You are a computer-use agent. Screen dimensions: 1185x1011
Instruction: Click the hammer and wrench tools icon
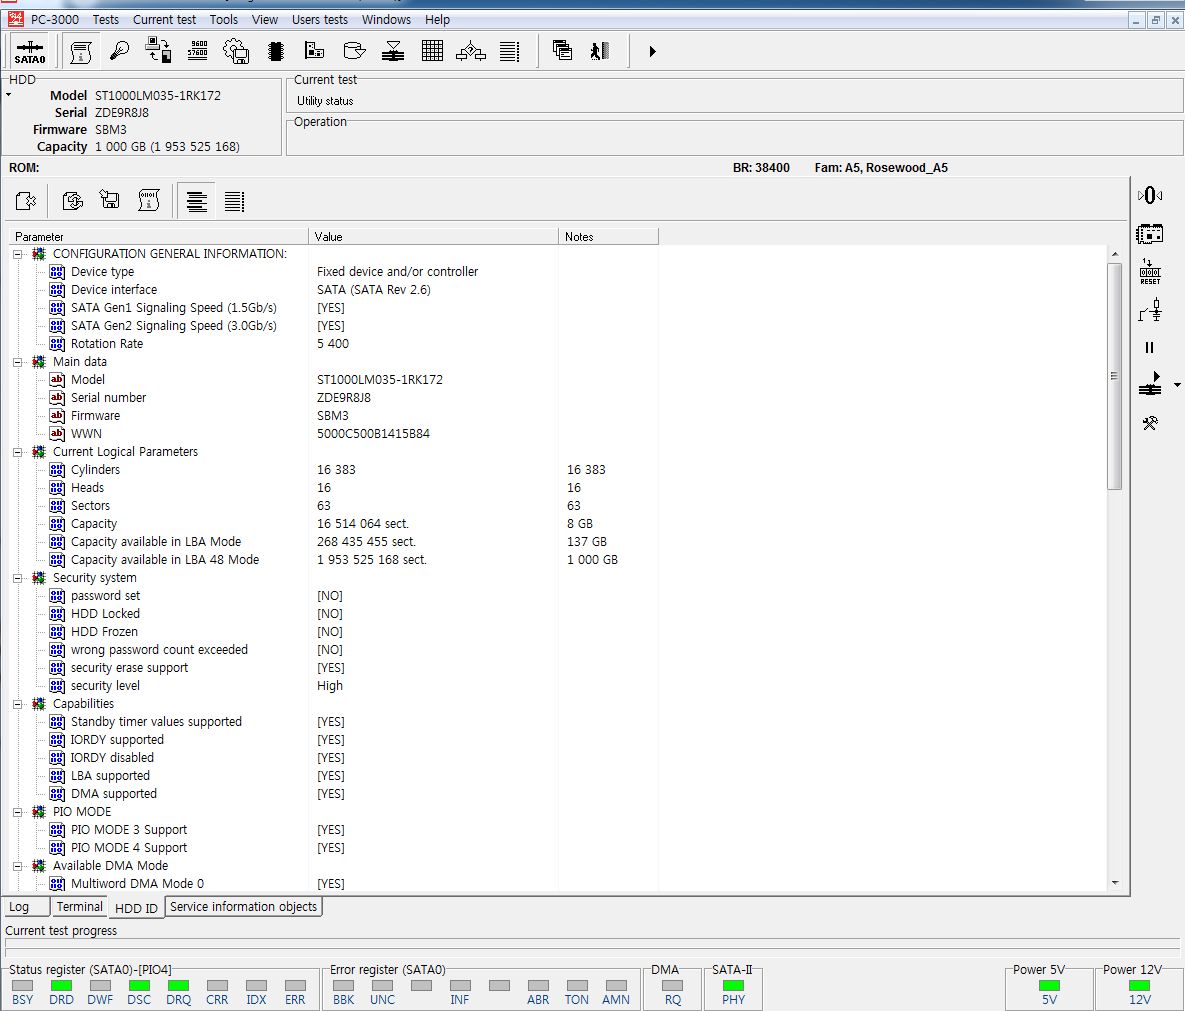pyautogui.click(x=1150, y=423)
